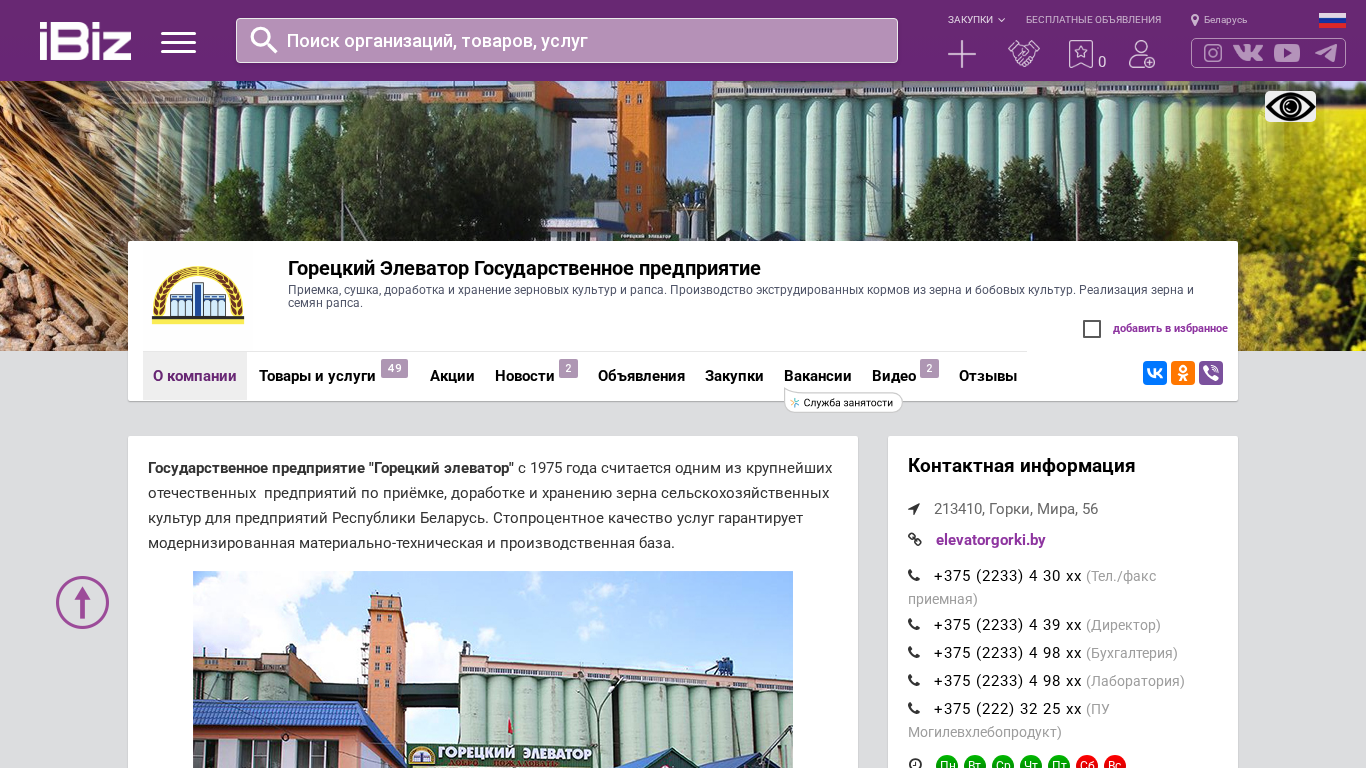Click the location arrow icon beside address
1366x768 pixels.
[914, 509]
